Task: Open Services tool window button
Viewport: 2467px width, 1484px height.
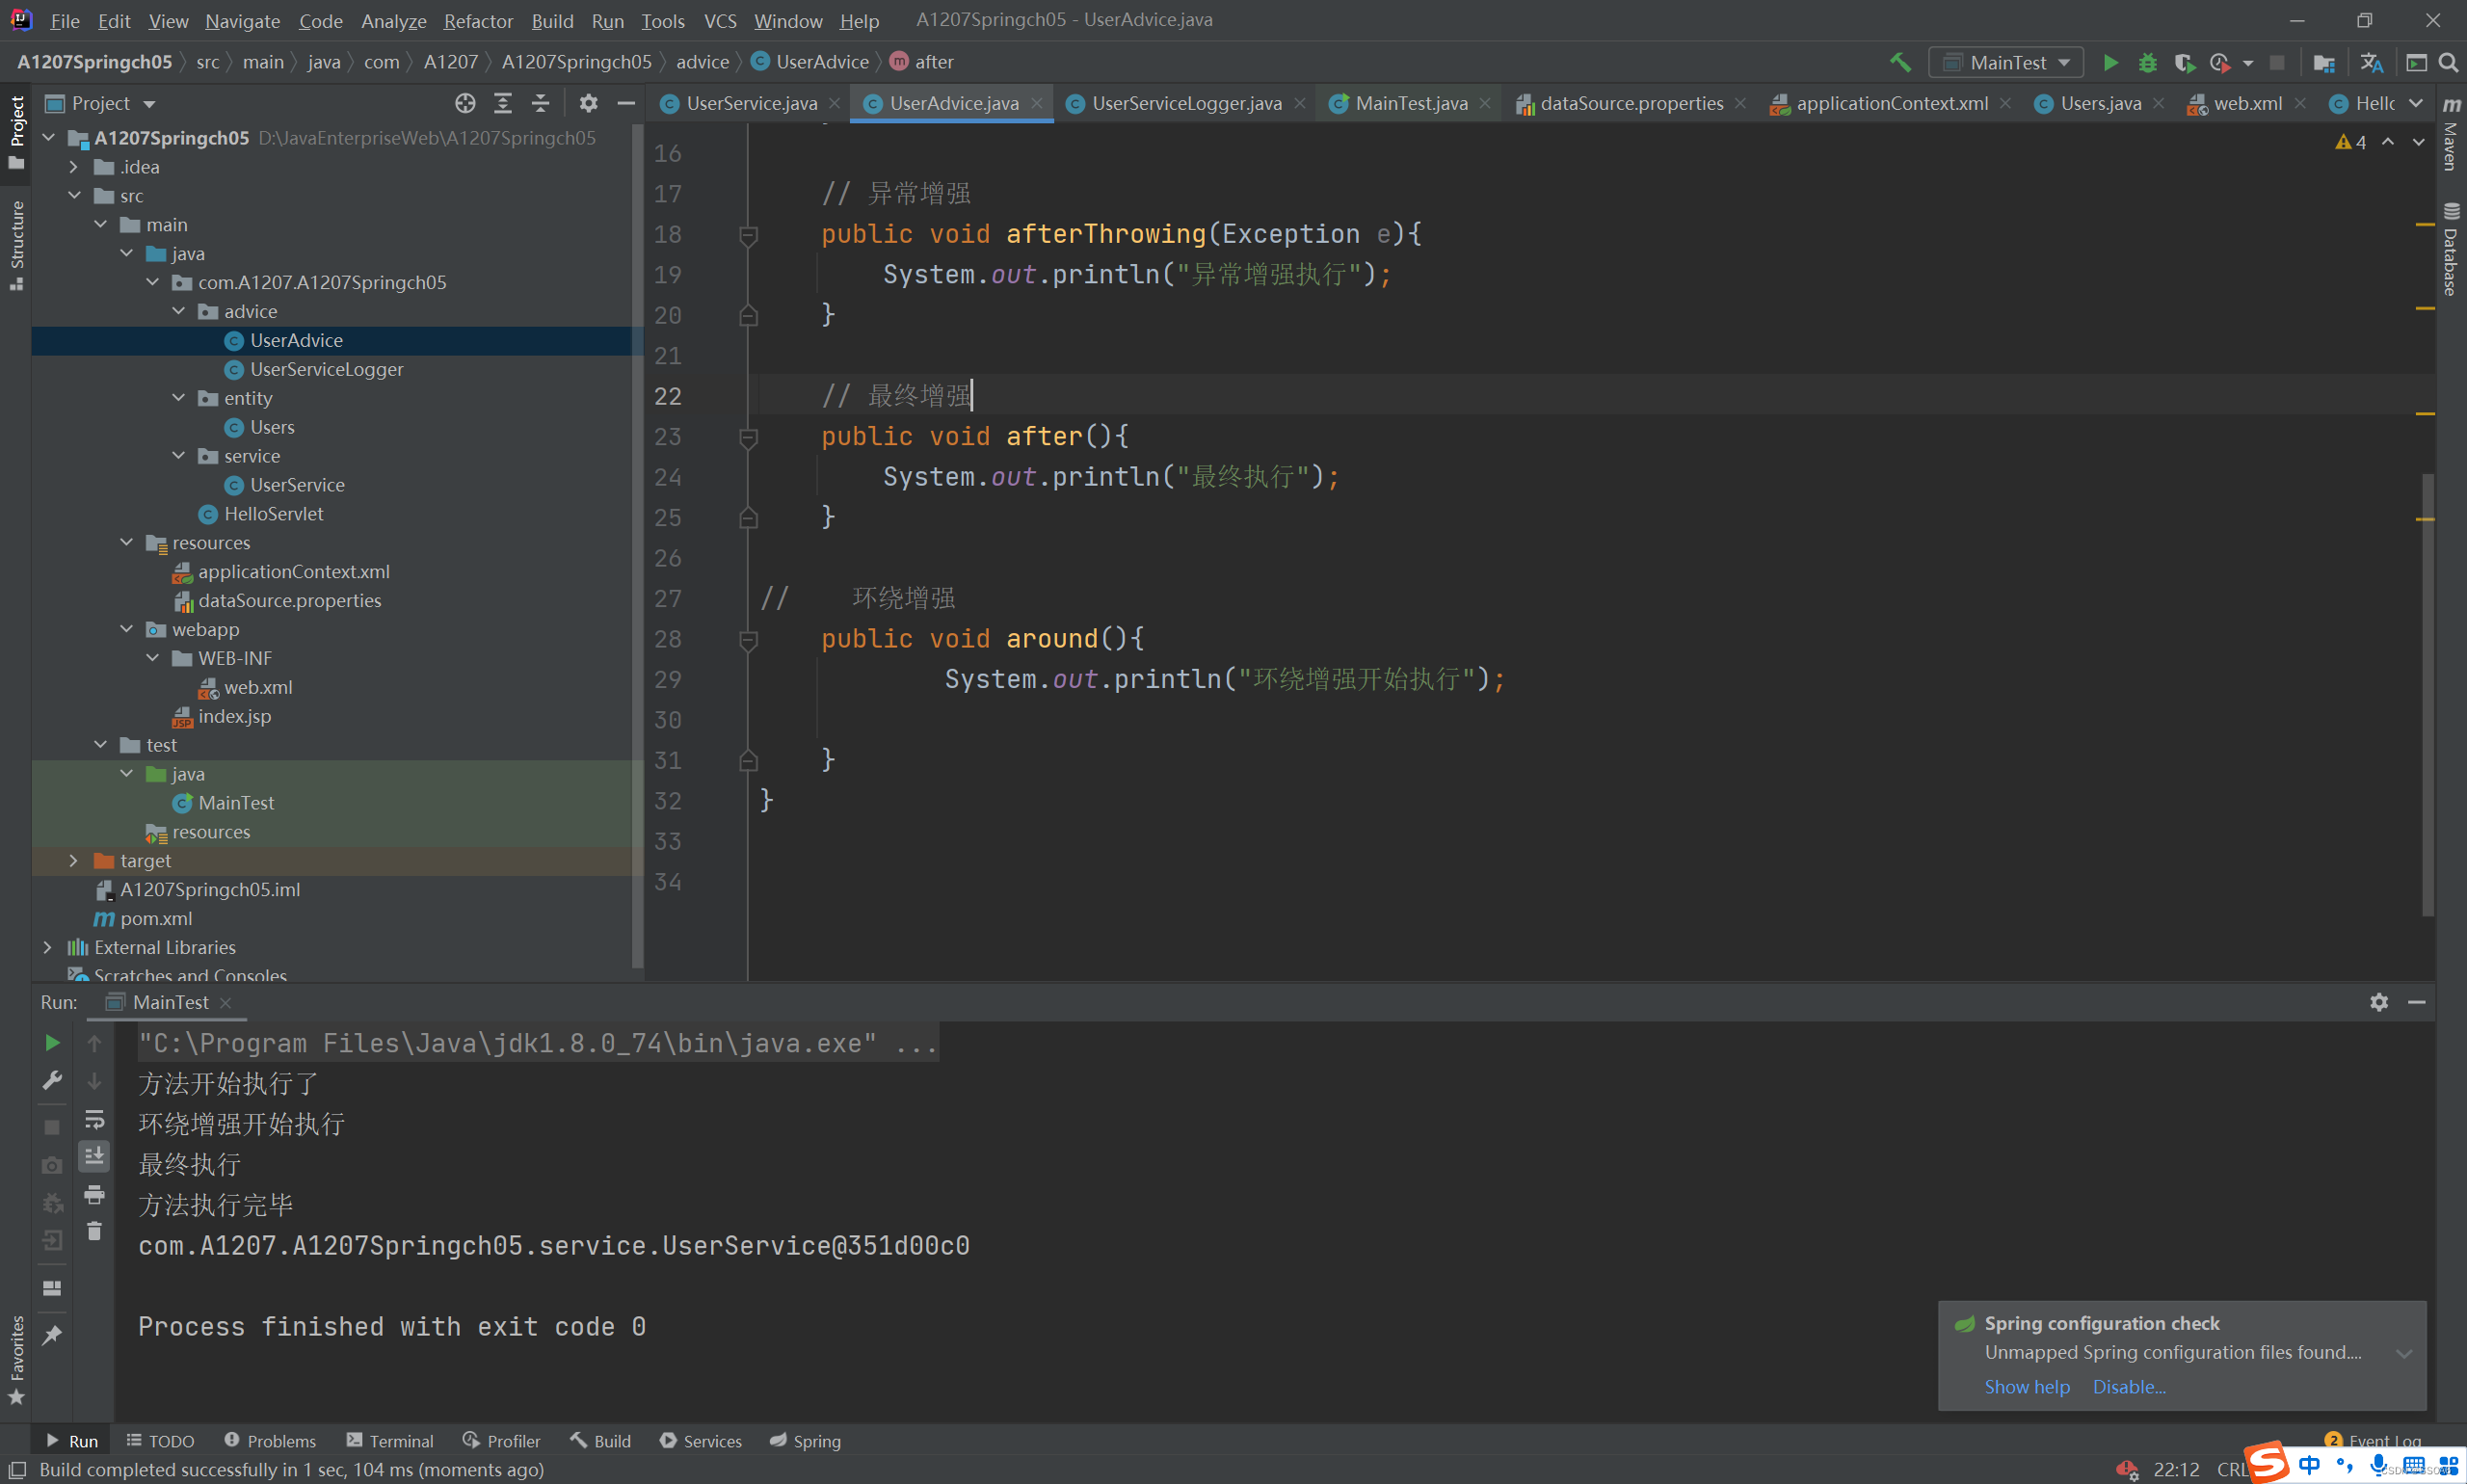Action: [700, 1441]
